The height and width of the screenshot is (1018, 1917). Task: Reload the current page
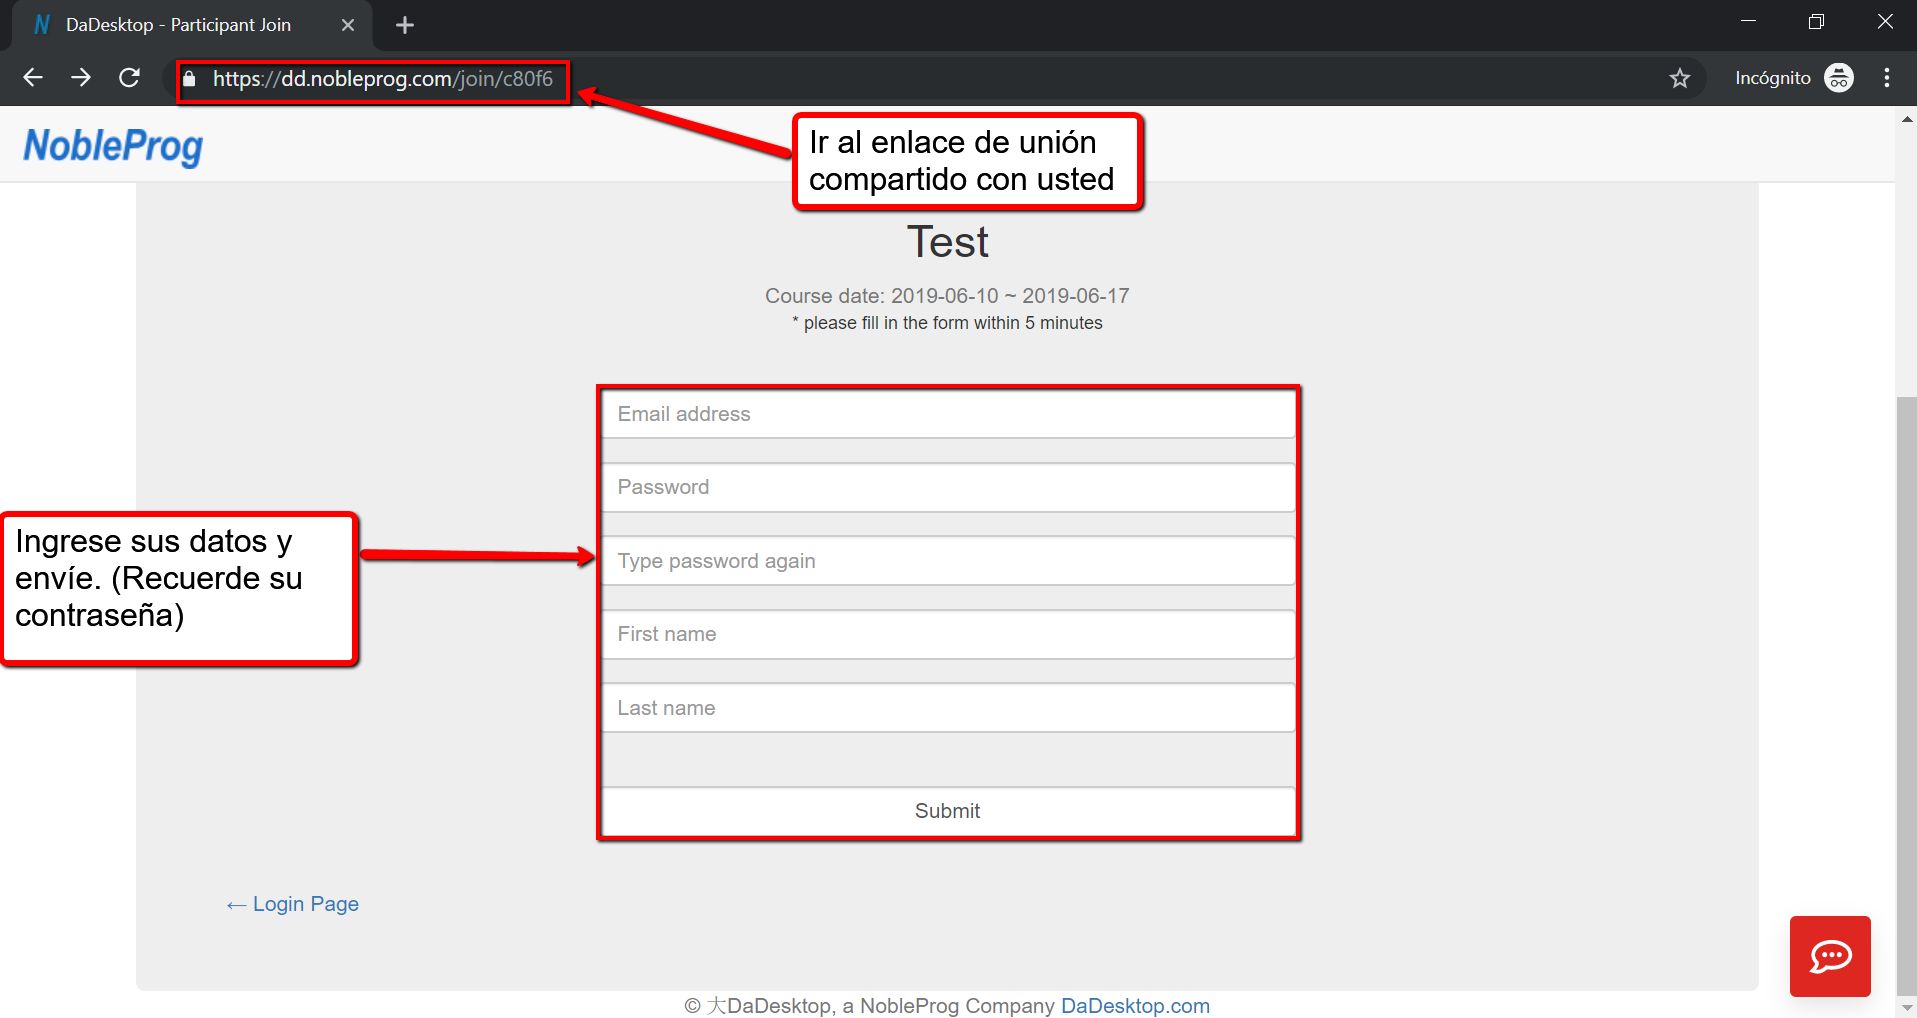129,78
